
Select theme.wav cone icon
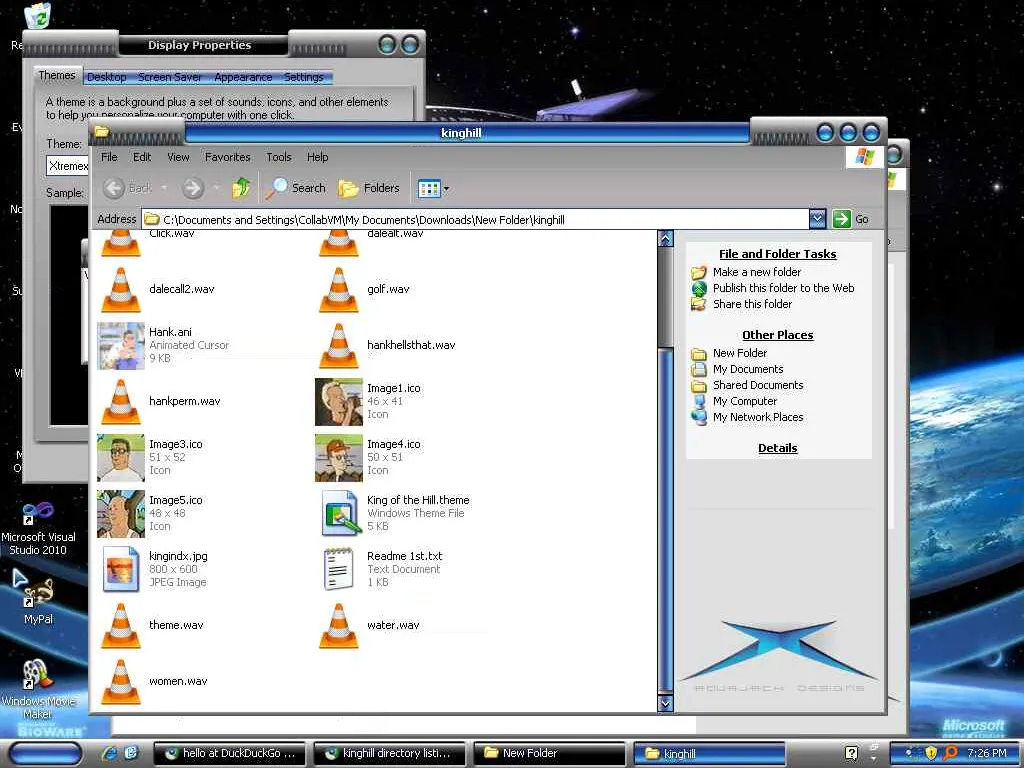click(x=121, y=626)
